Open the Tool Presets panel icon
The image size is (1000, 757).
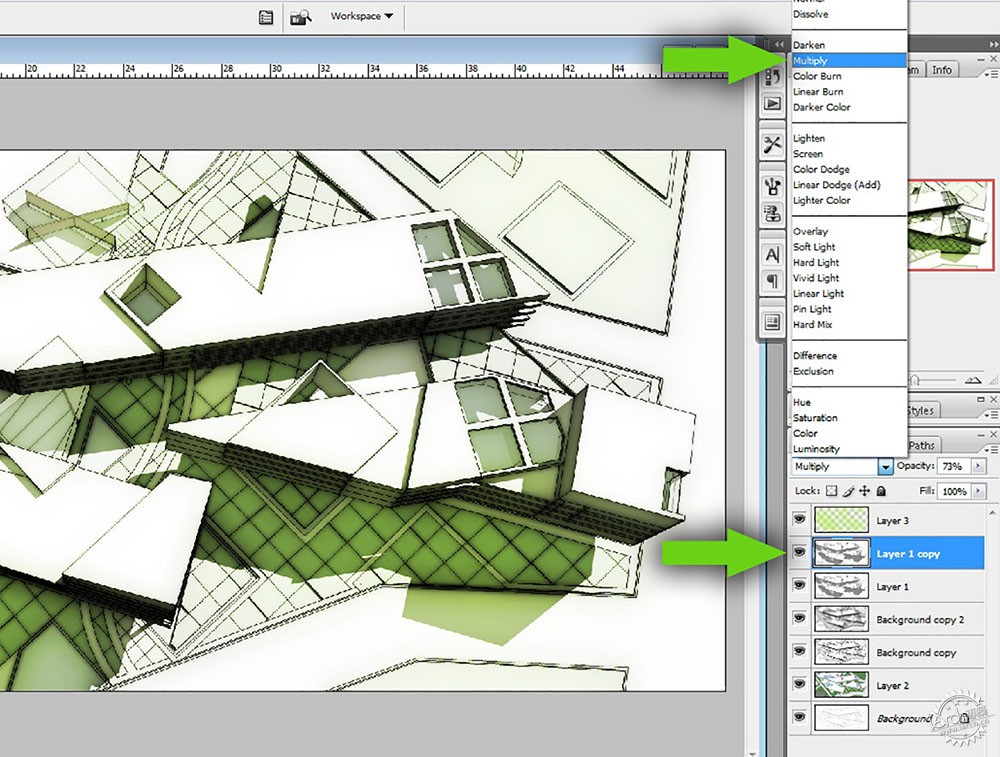[x=772, y=145]
